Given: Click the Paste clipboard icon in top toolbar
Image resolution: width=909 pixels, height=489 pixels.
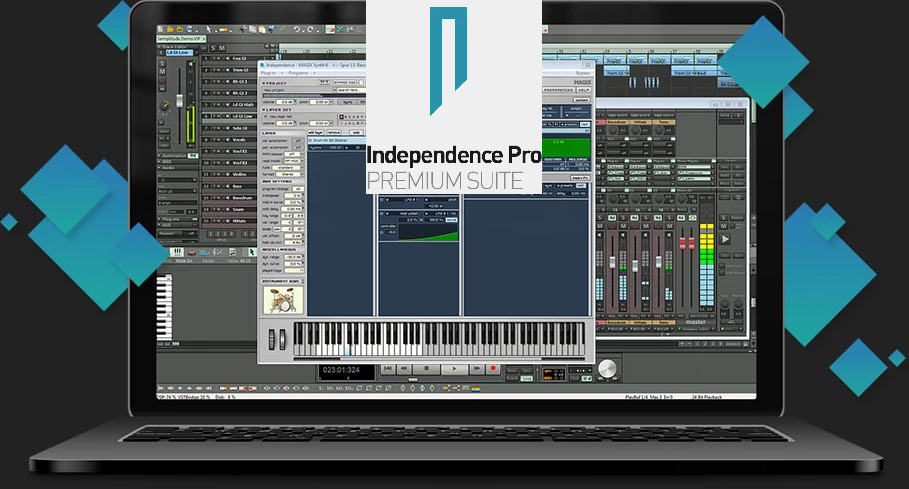Looking at the screenshot, I should 262,30.
